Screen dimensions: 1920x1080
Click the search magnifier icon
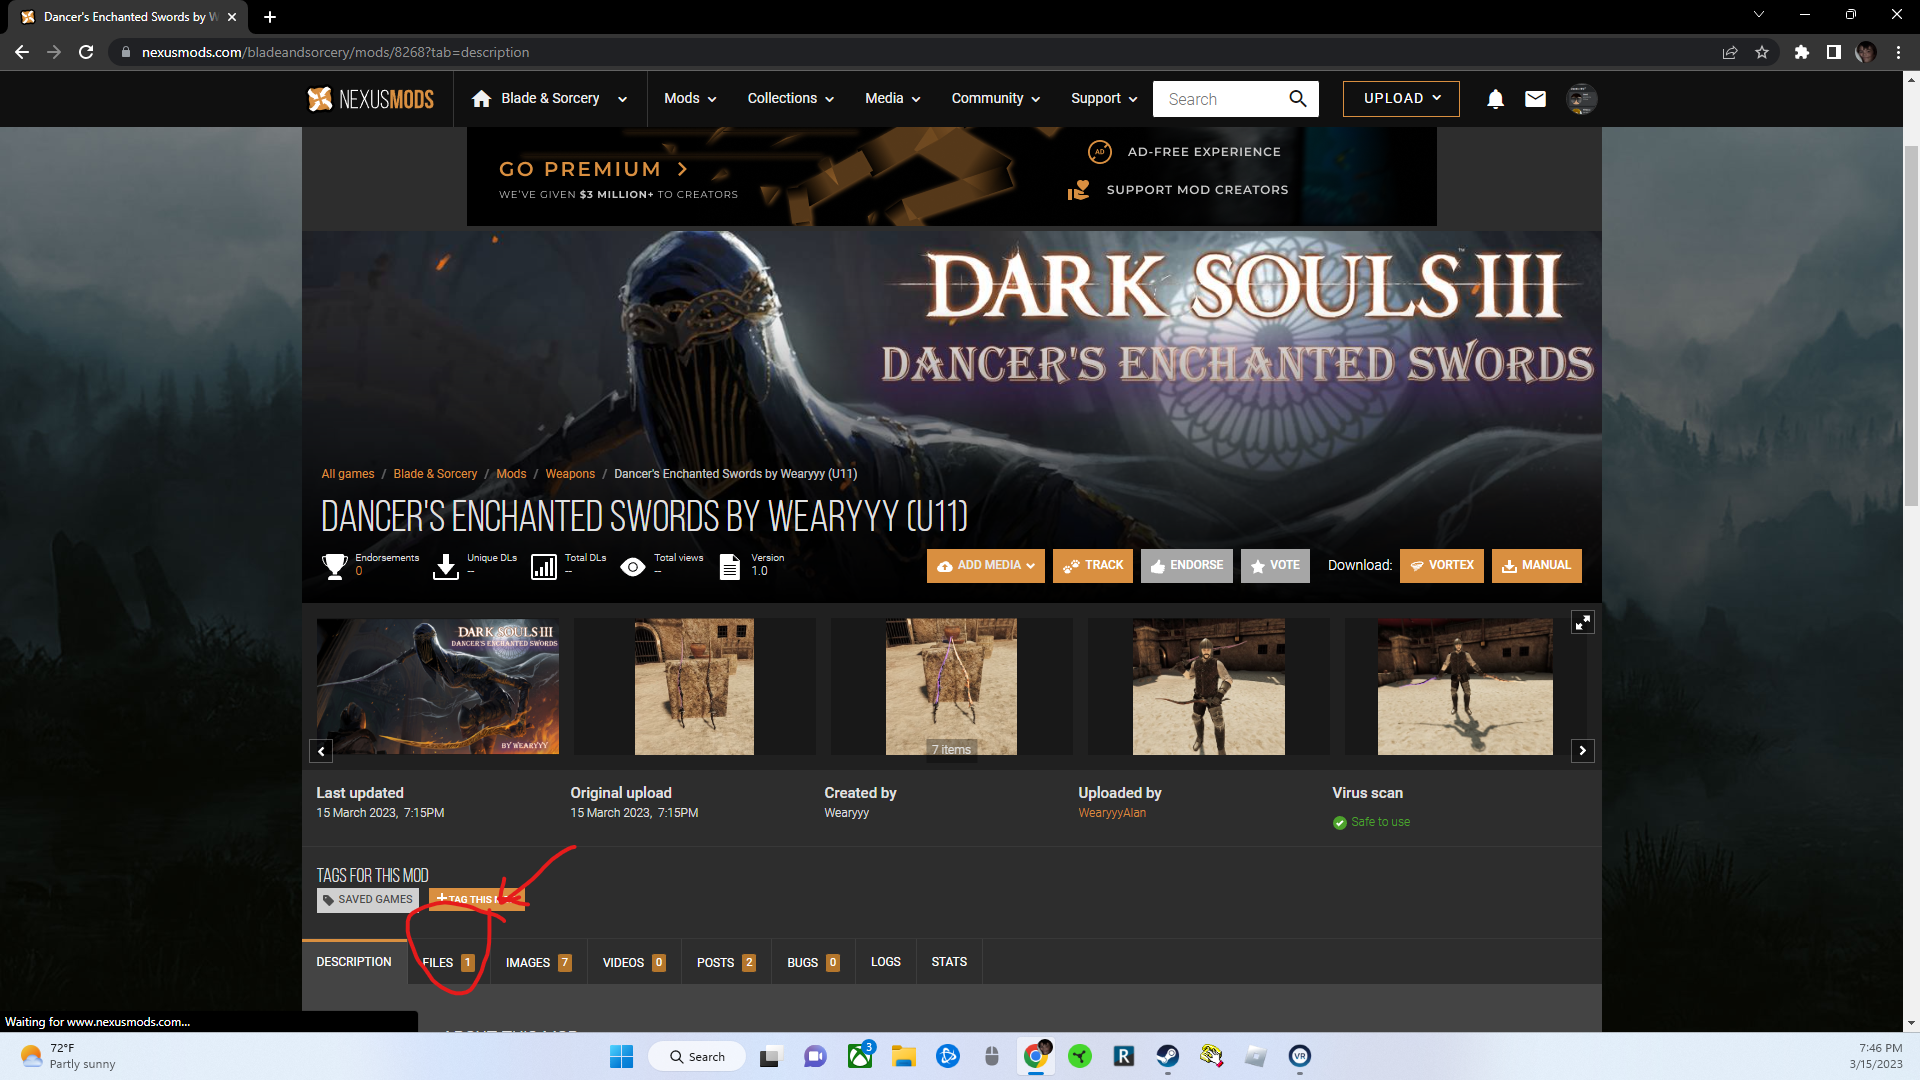coord(1297,99)
